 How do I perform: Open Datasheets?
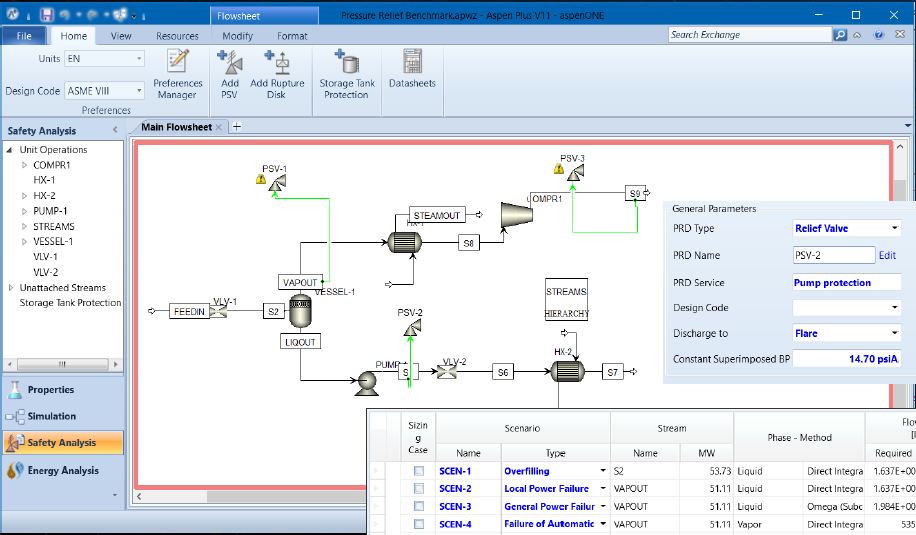point(412,69)
